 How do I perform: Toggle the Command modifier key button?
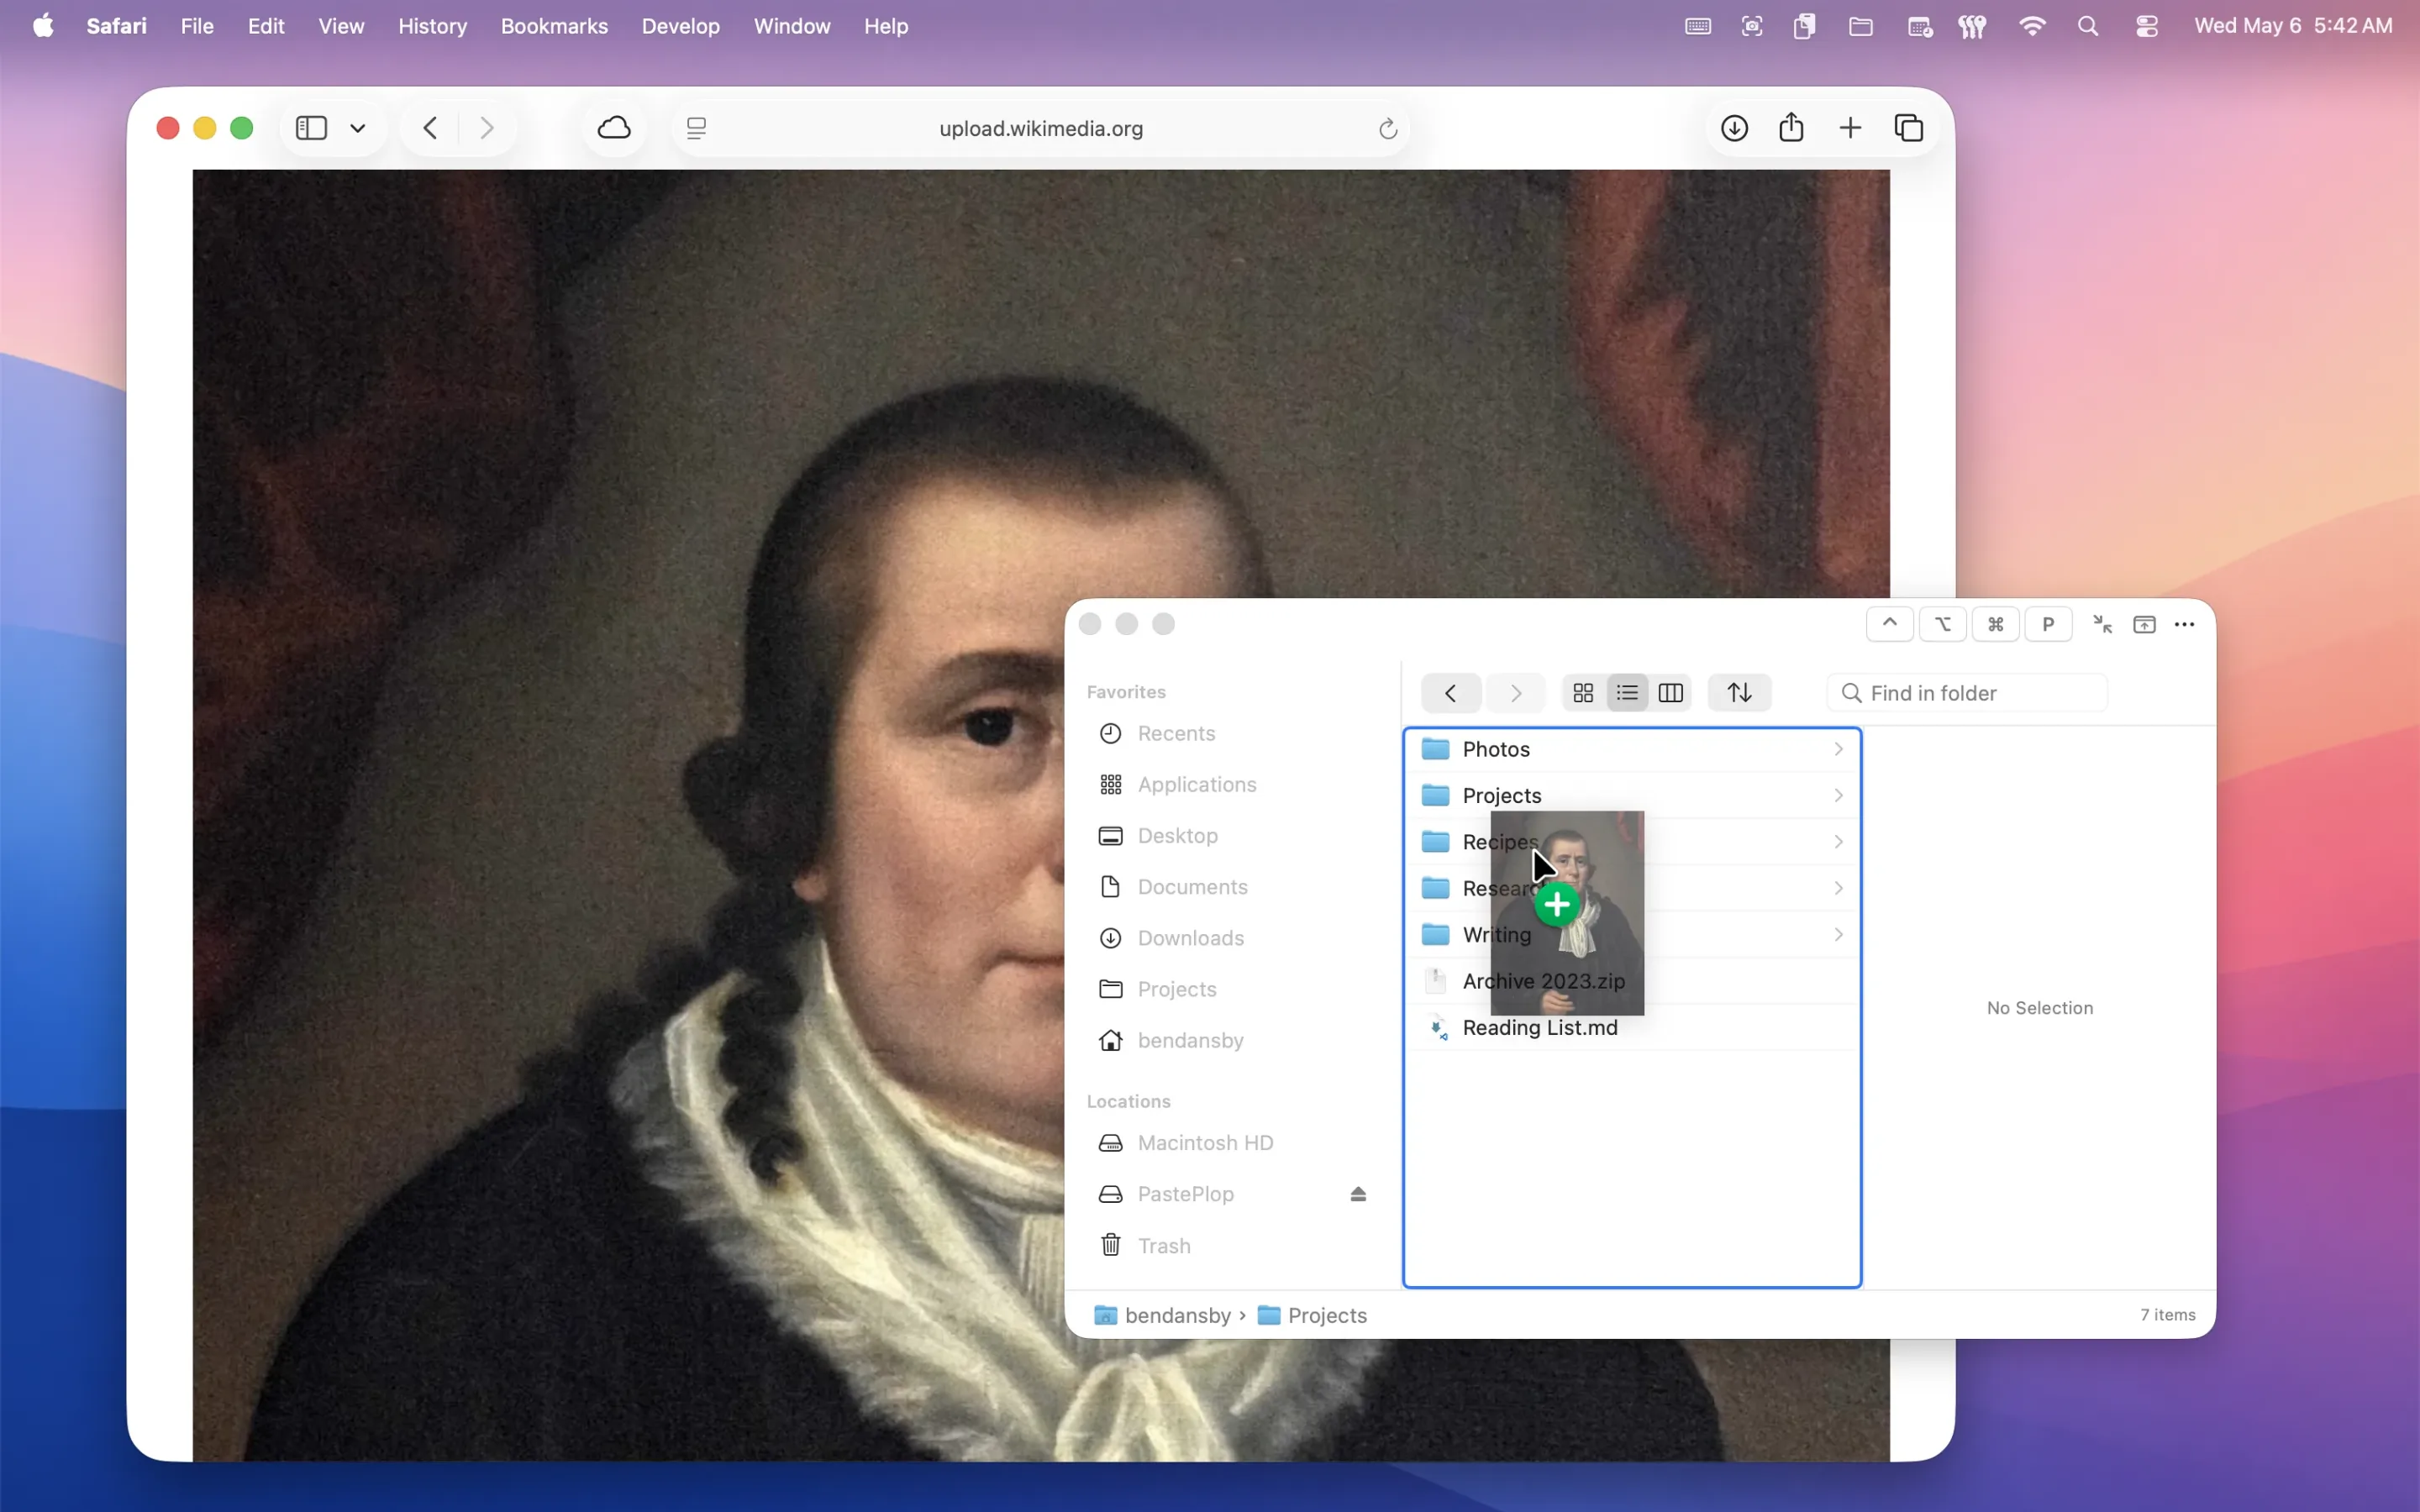[1995, 624]
